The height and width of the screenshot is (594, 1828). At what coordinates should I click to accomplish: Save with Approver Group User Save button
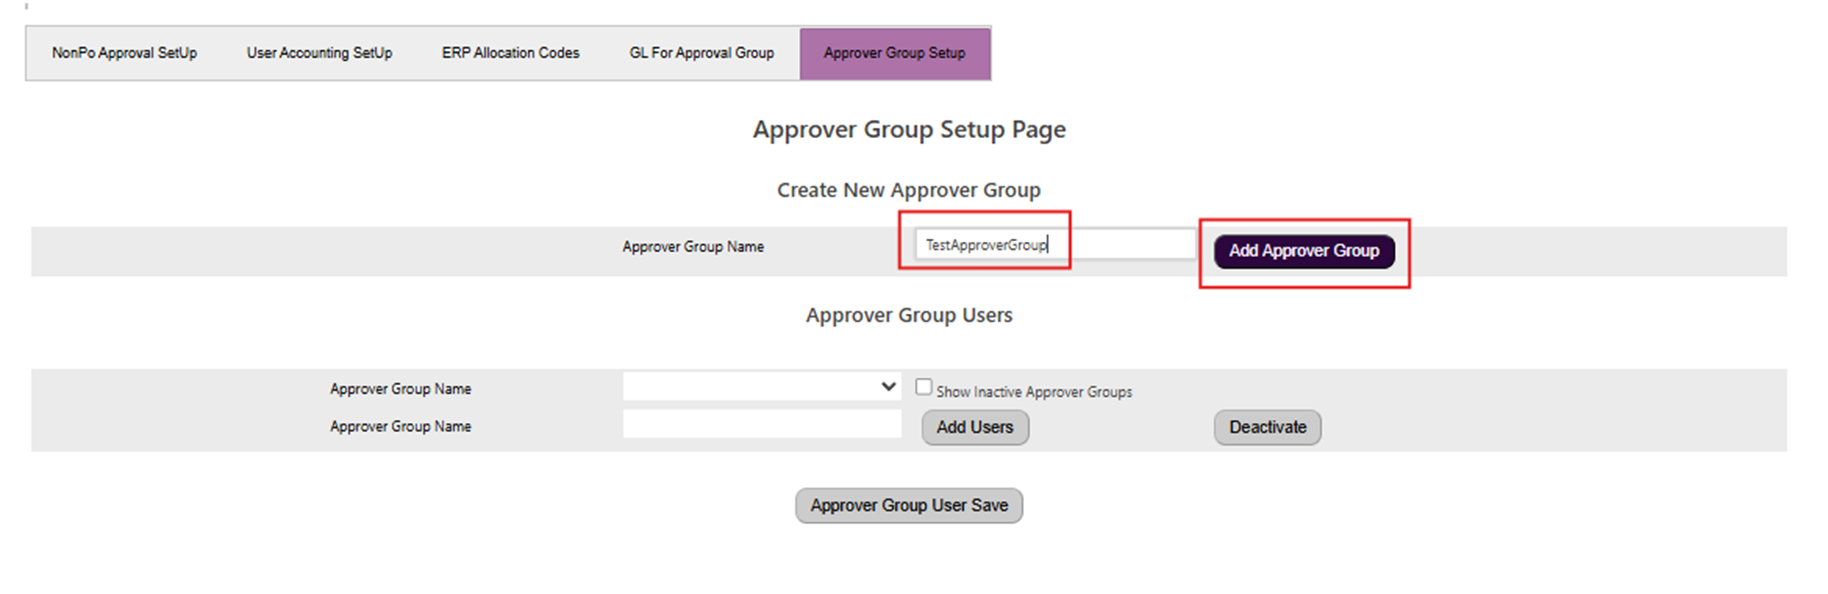point(908,506)
